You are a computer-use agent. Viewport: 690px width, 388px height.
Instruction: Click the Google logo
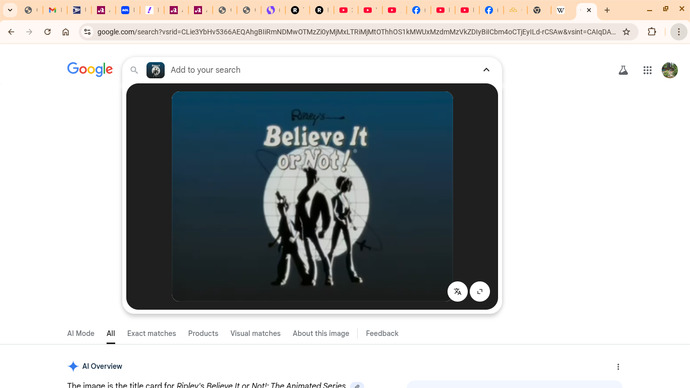(x=90, y=69)
